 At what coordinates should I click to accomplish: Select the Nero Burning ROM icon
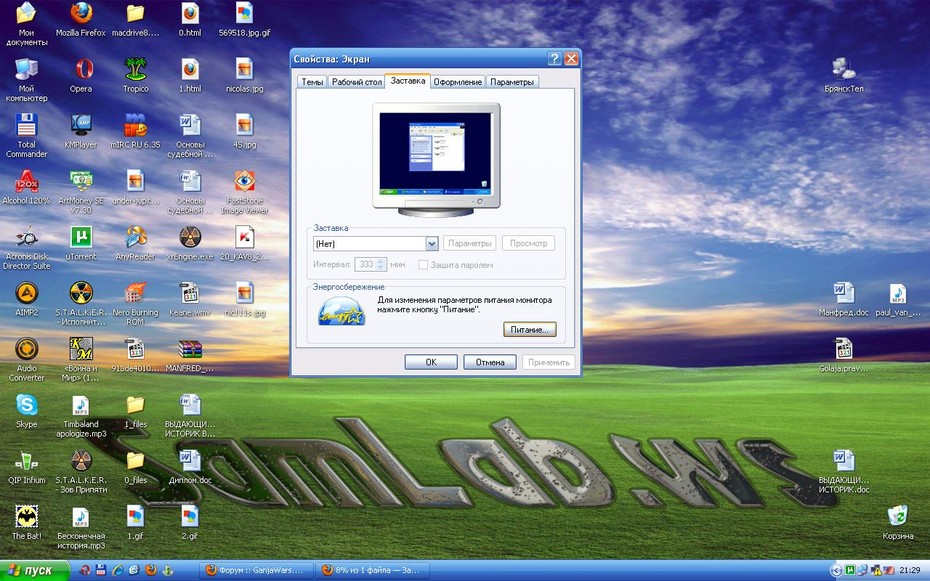pos(135,304)
